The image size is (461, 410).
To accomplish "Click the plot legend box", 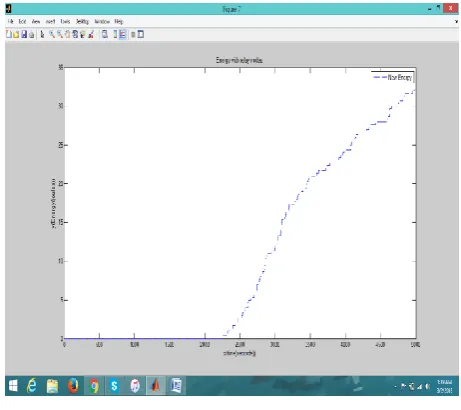I will [x=393, y=77].
